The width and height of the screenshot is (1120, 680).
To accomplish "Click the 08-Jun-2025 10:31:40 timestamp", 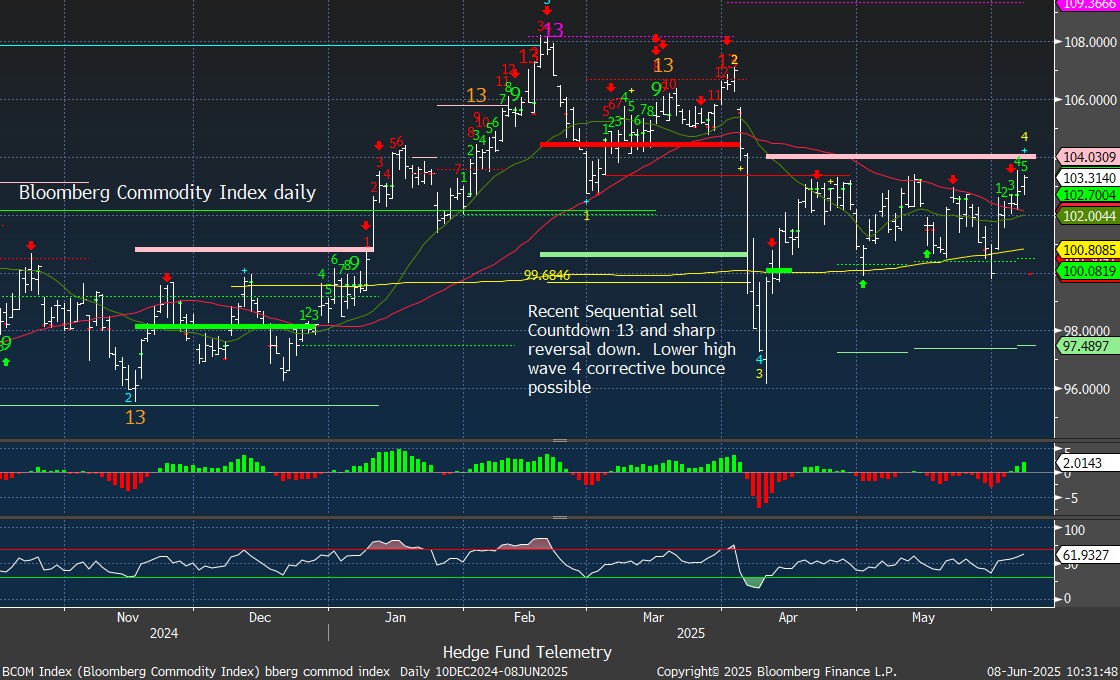I will 1053,672.
